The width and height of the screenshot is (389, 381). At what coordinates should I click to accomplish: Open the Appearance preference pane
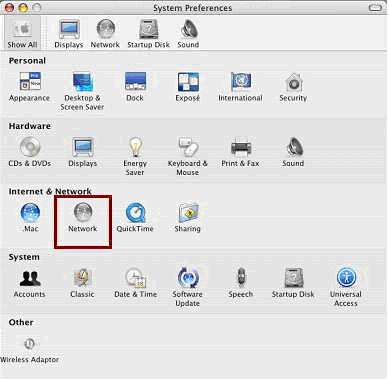click(30, 87)
